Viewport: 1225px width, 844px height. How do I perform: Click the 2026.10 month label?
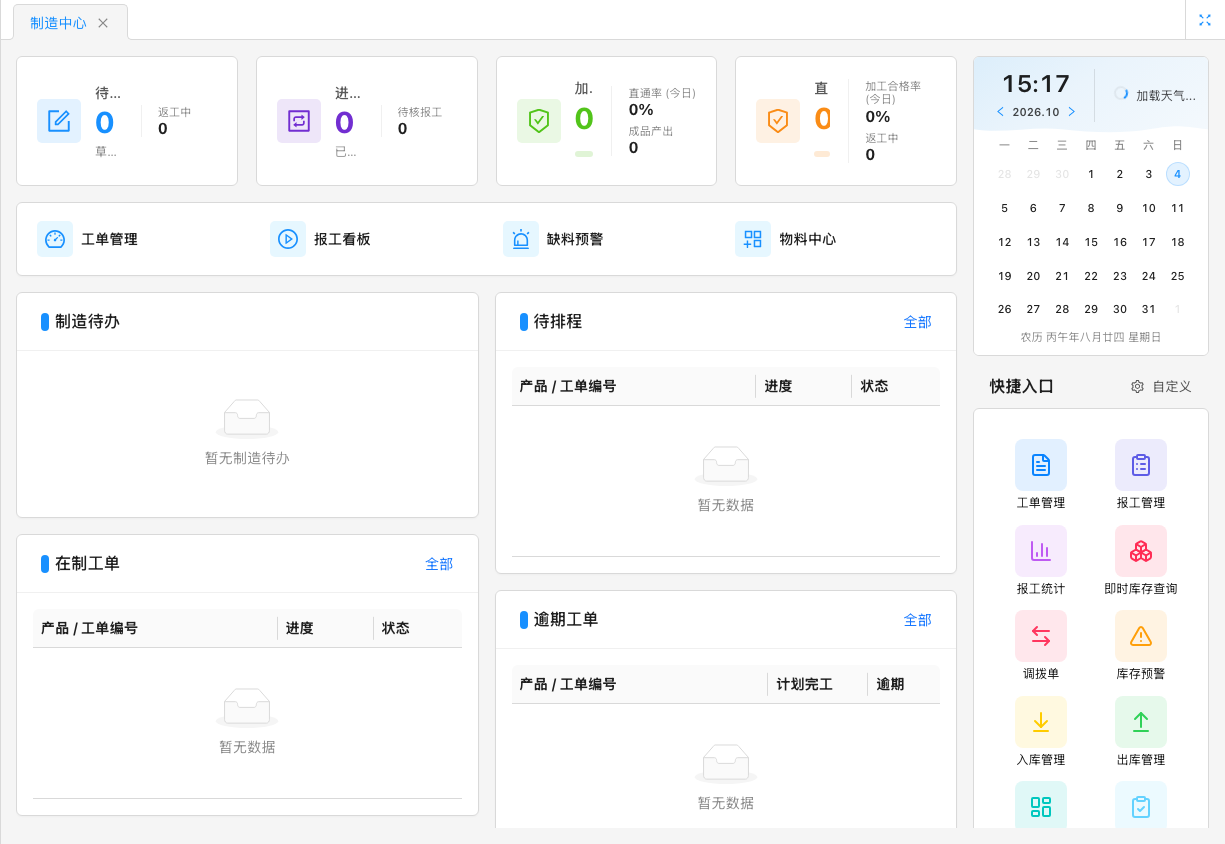[1036, 112]
